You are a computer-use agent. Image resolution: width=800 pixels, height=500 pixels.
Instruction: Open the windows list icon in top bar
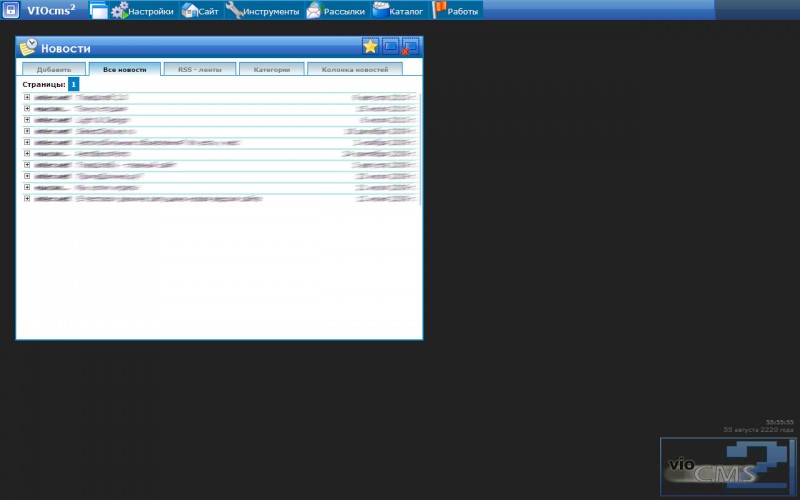tap(98, 10)
